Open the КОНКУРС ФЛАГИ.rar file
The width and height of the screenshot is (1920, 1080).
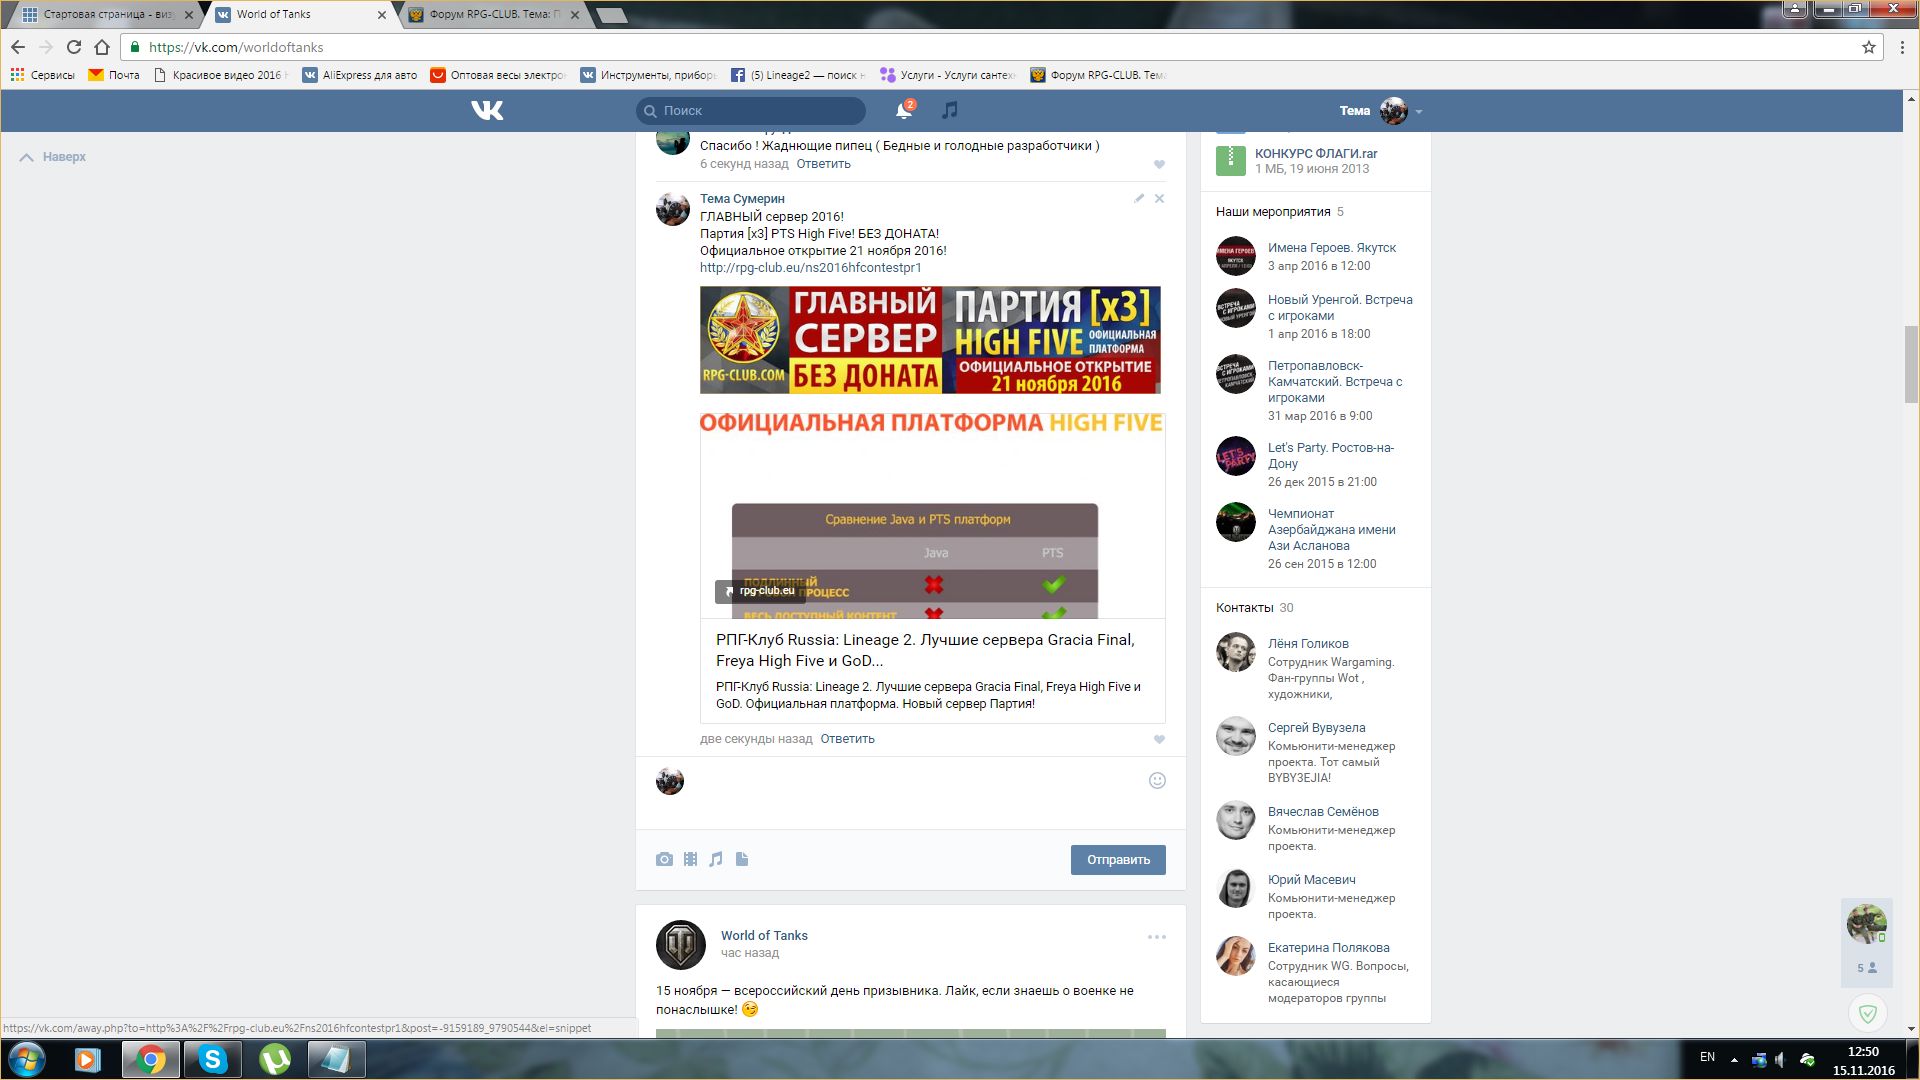pyautogui.click(x=1316, y=154)
